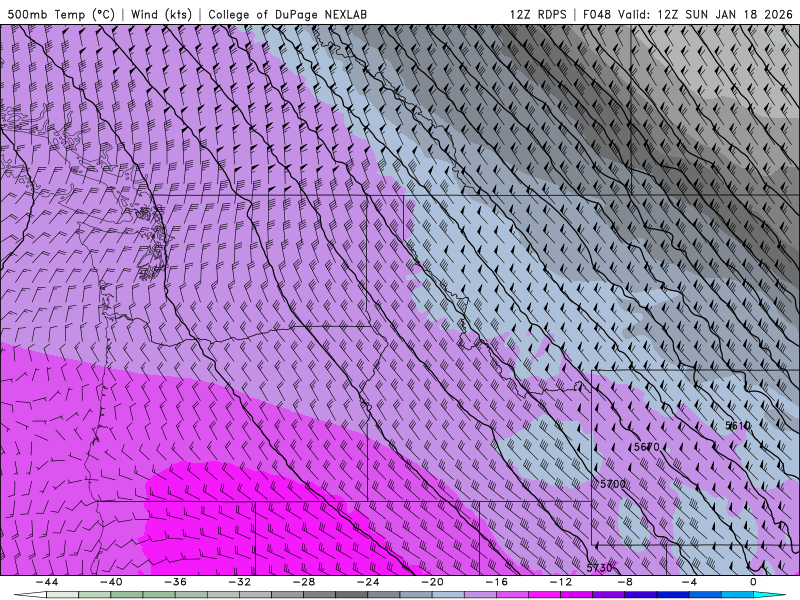
Task: Click the -16 colorbar label
Action: (x=496, y=582)
